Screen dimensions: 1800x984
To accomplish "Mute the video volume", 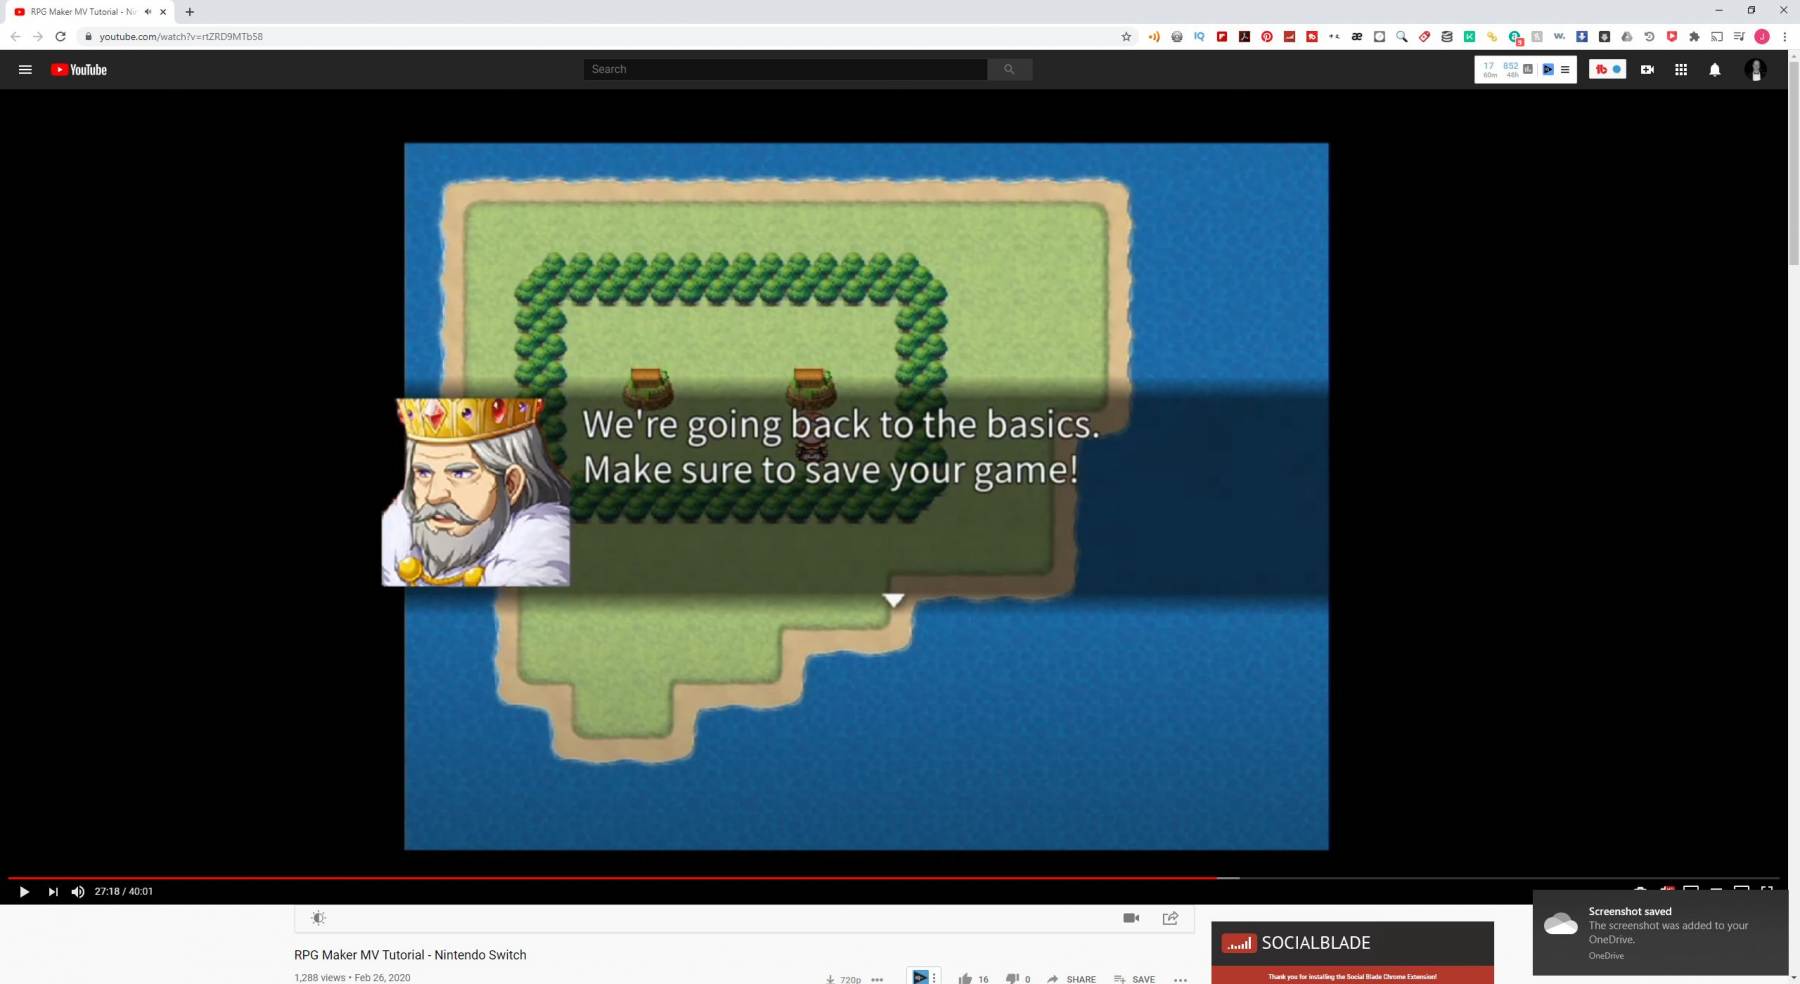I will tap(78, 891).
